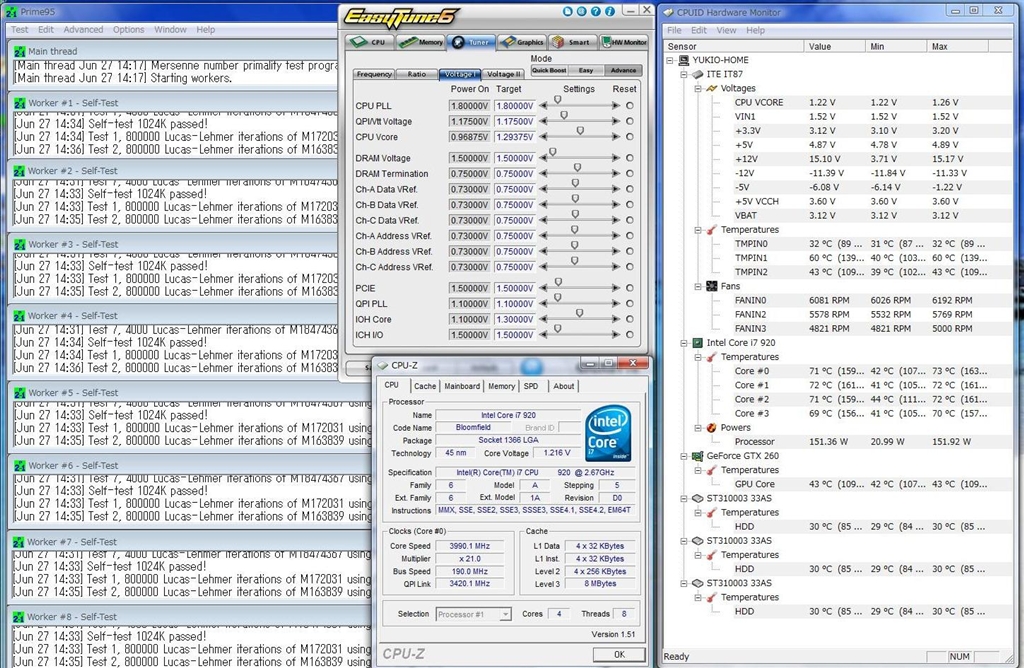Open the Processor #1 selection dropdown
1024x668 pixels.
point(474,614)
